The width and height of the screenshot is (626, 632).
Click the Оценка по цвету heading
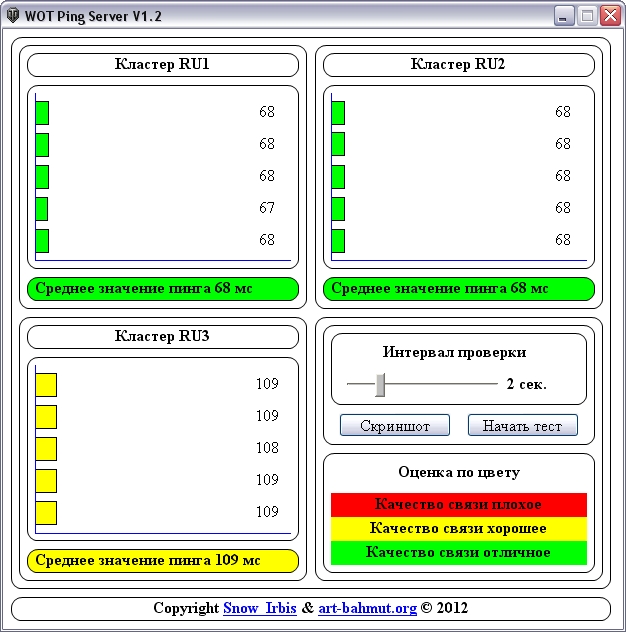pyautogui.click(x=459, y=472)
